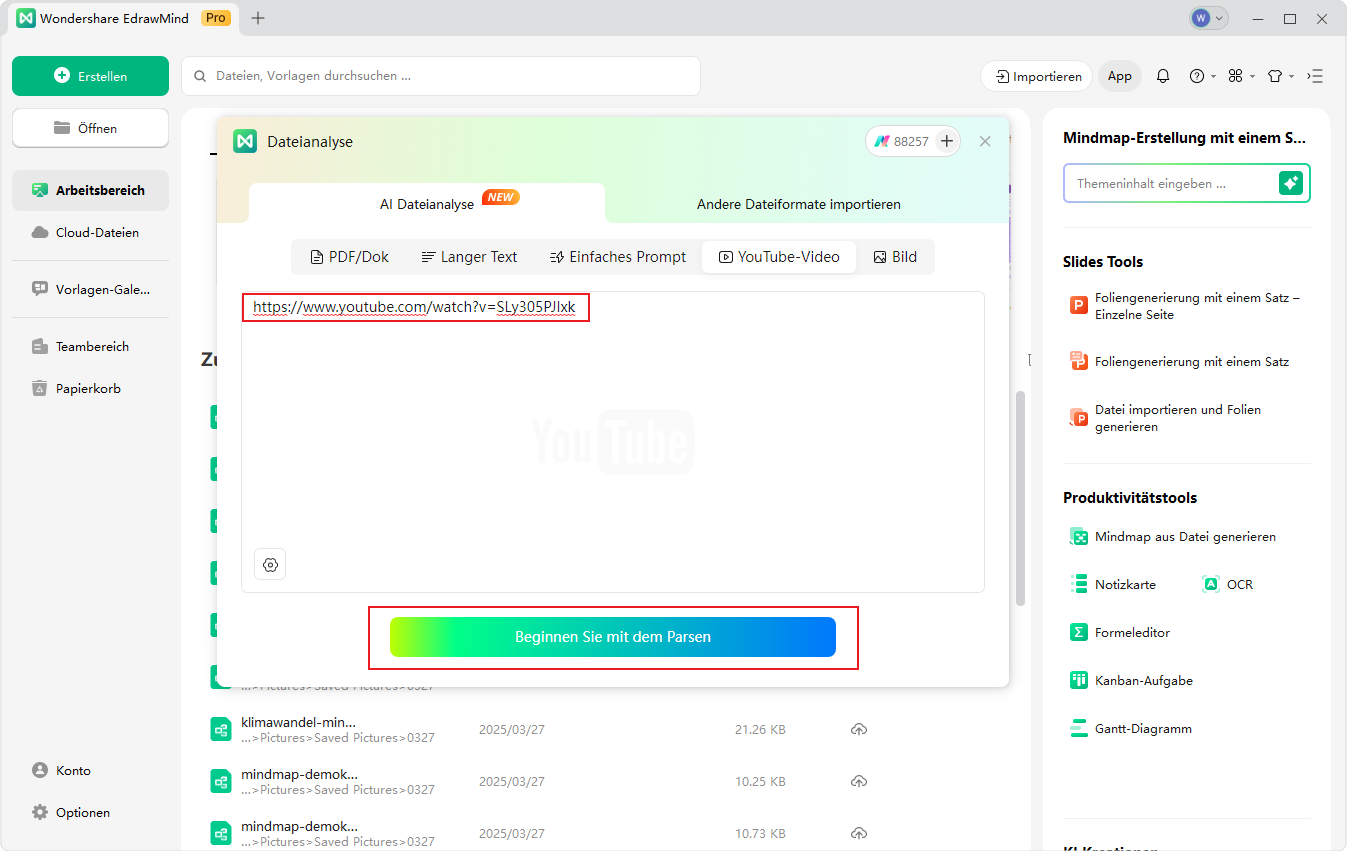1347x851 pixels.
Task: Click the YouTube URL in the analysis field
Action: (x=416, y=306)
